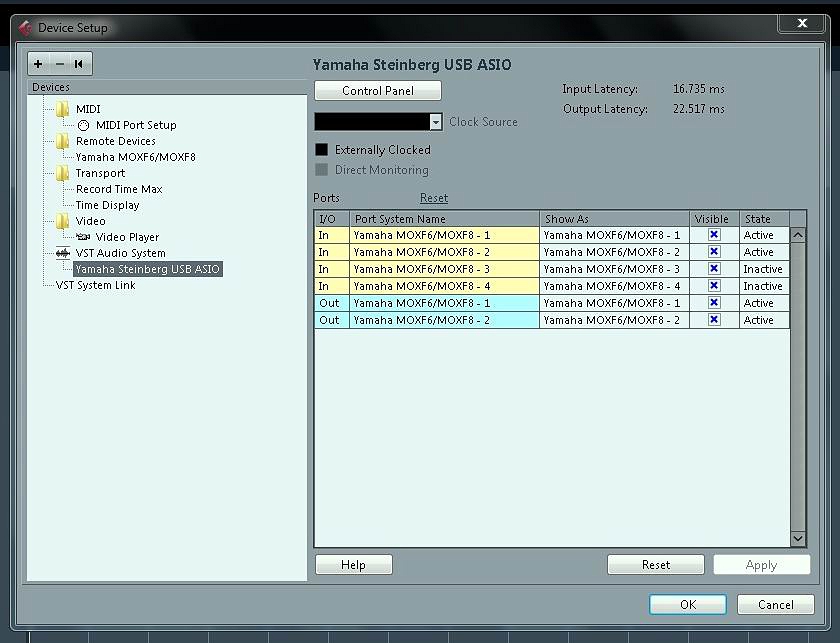Viewport: 840px width, 643px height.
Task: Open the Clock Source dropdown
Action: coord(436,122)
